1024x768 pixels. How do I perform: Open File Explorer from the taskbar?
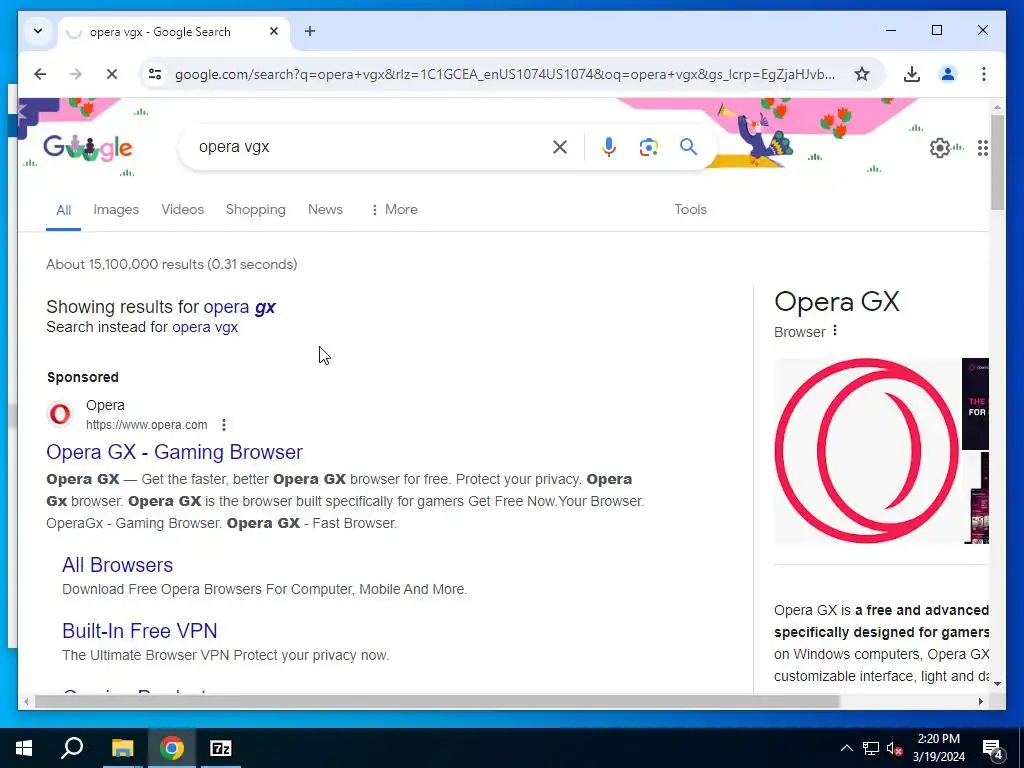click(x=122, y=748)
